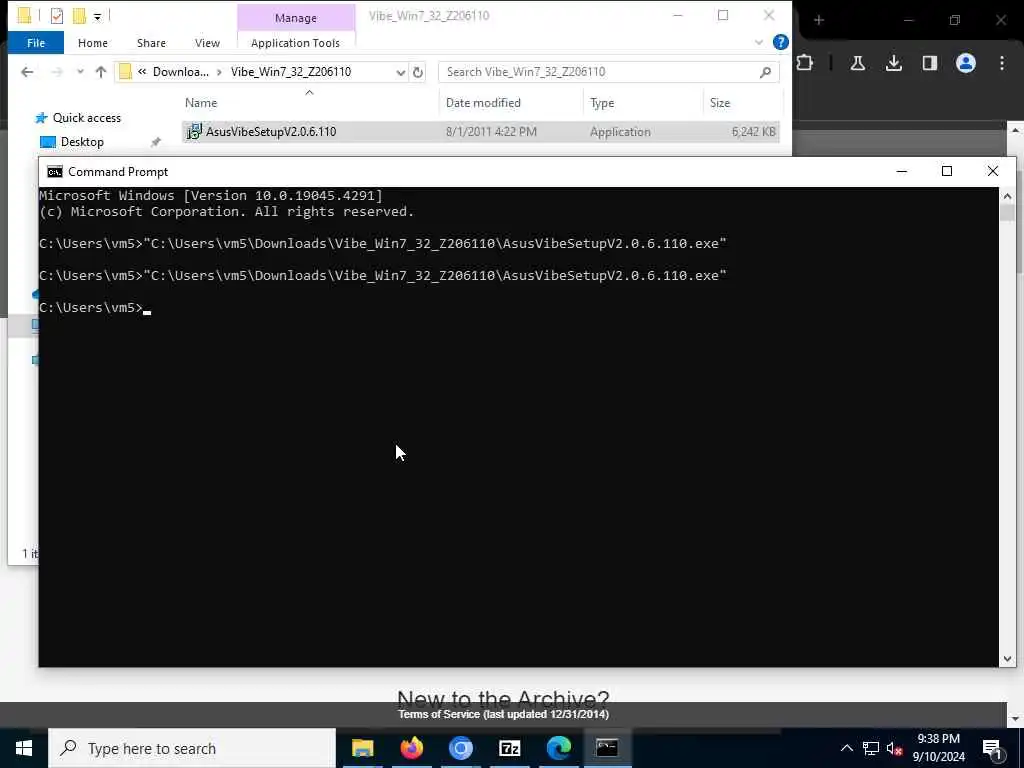Viewport: 1024px width, 768px height.
Task: Click the search magnifier icon in Explorer
Action: (765, 72)
